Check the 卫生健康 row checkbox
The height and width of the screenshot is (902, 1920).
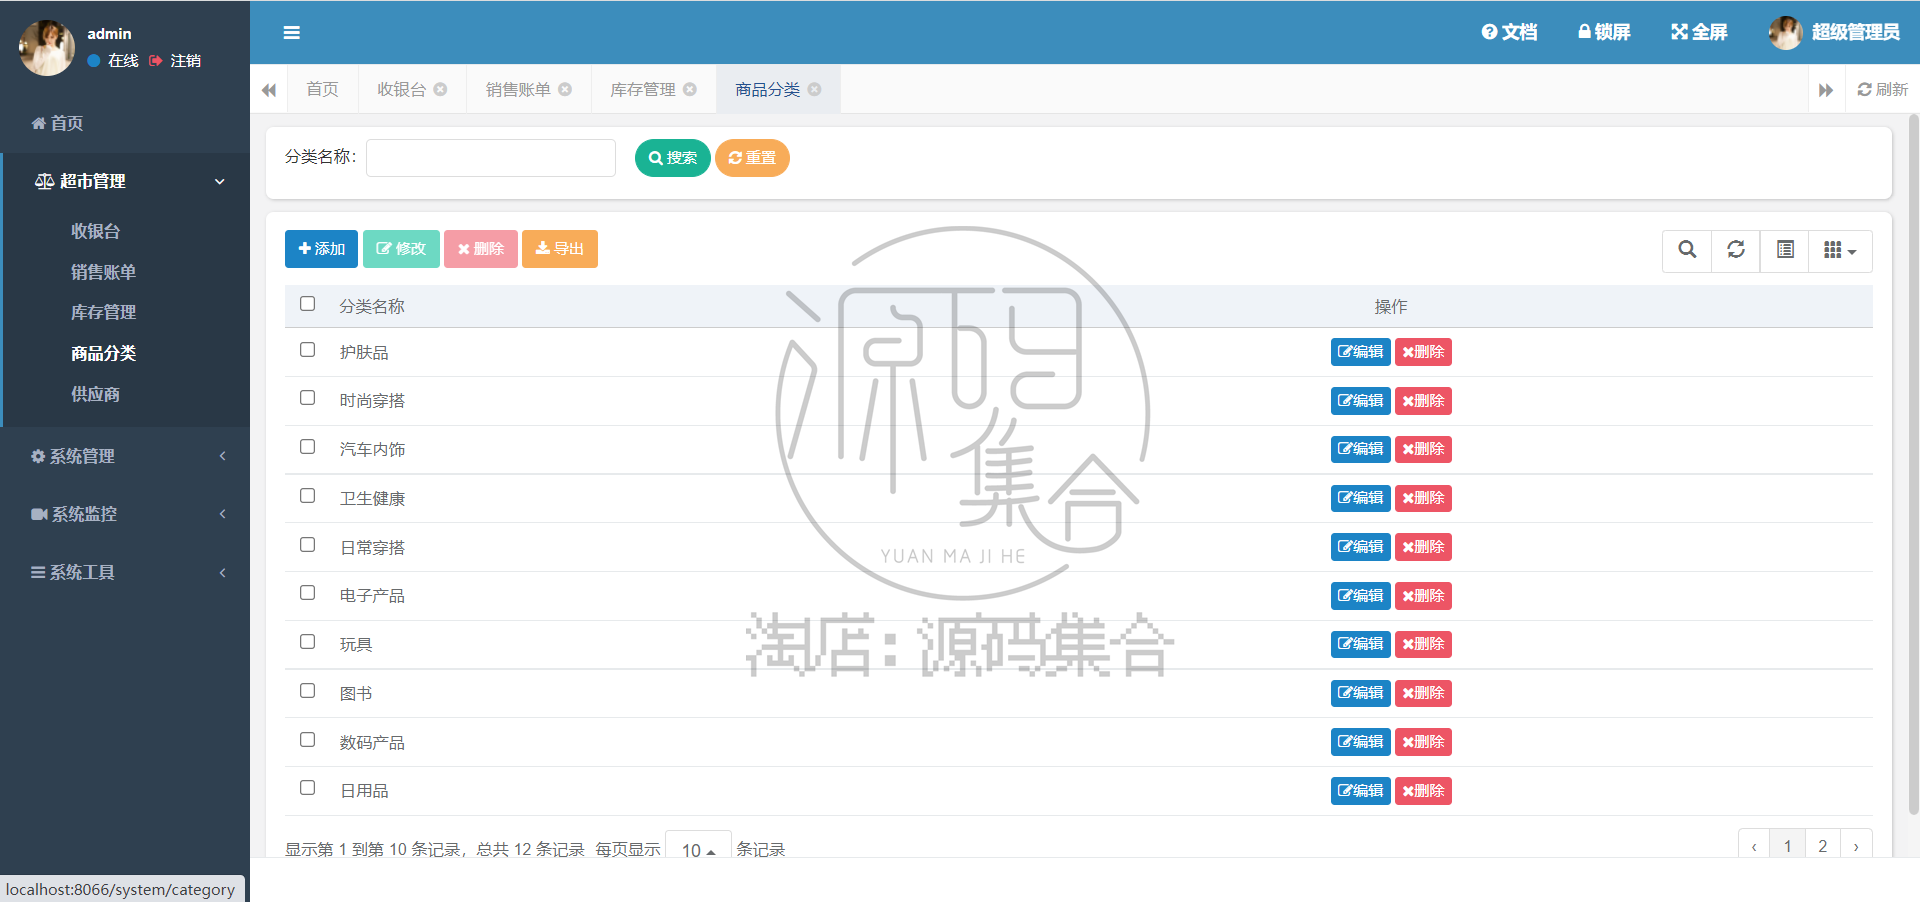[308, 496]
